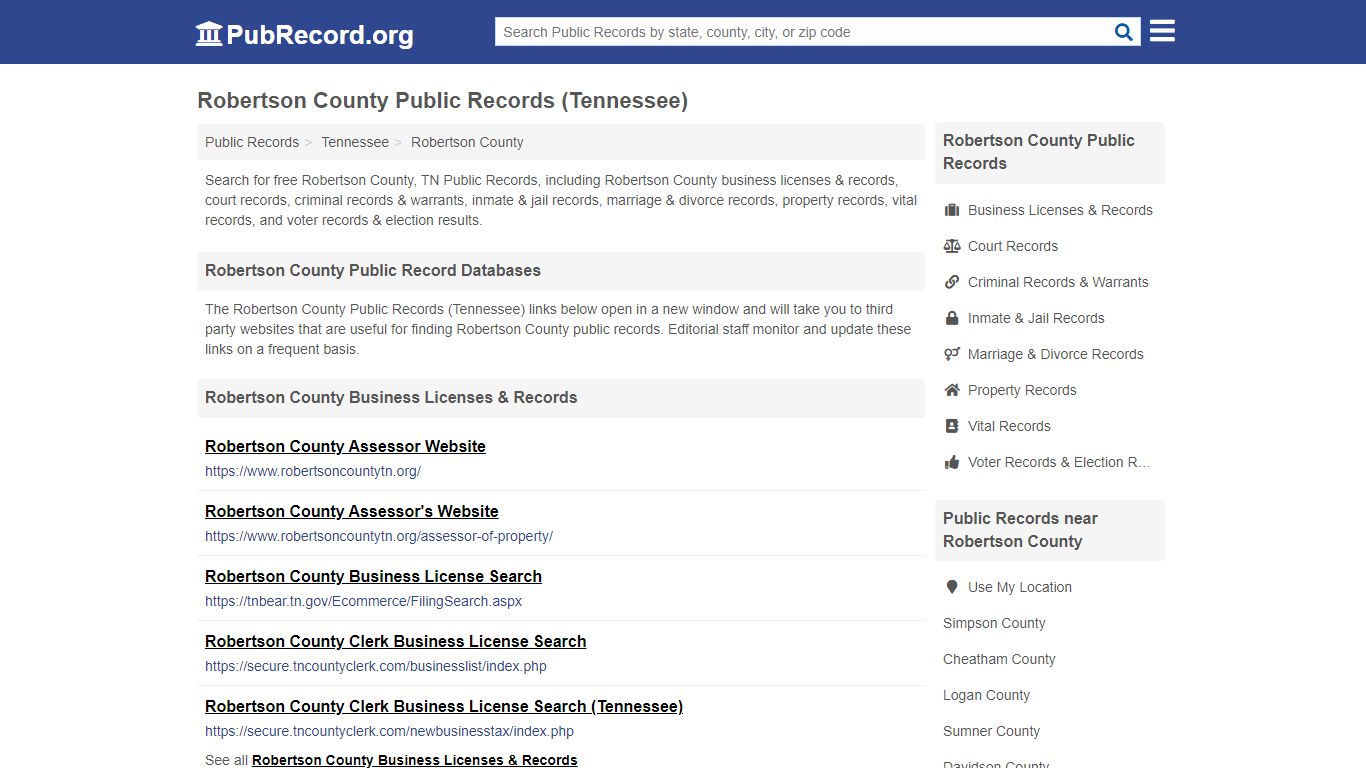See all Robertson County Business Licenses & Records
This screenshot has height=768, width=1366.
click(415, 760)
